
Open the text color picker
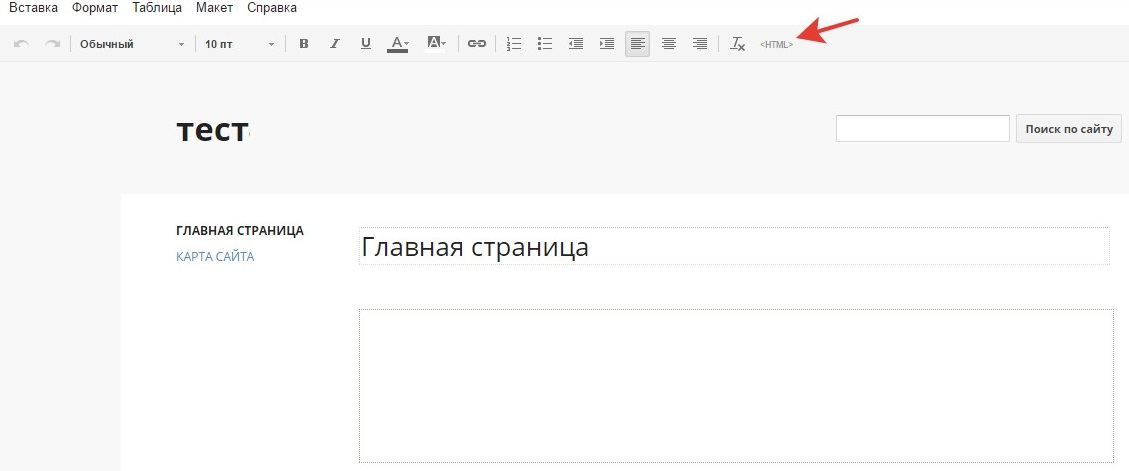(398, 44)
